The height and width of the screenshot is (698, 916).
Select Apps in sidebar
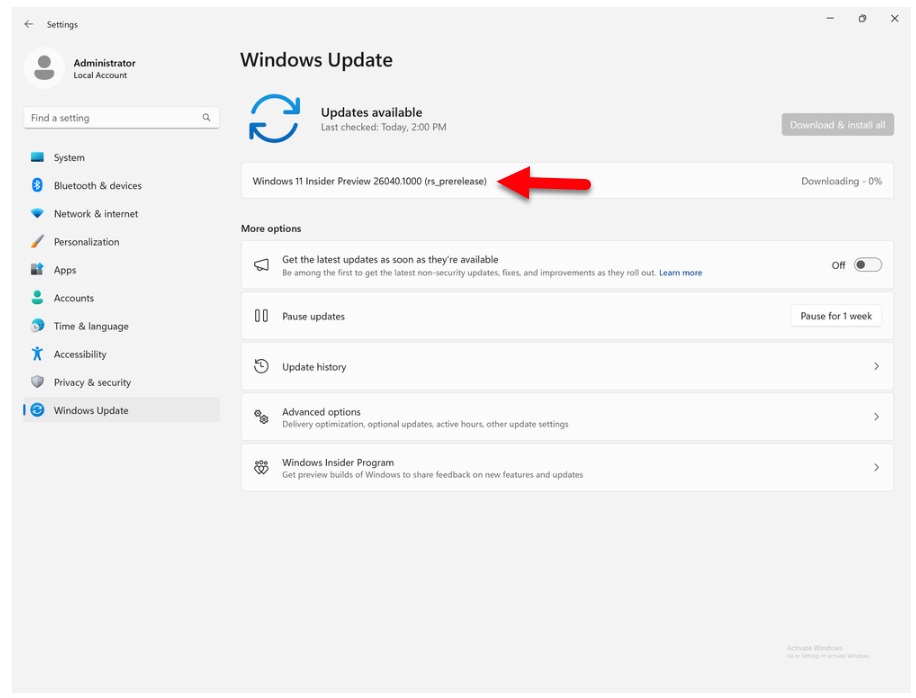point(122,269)
